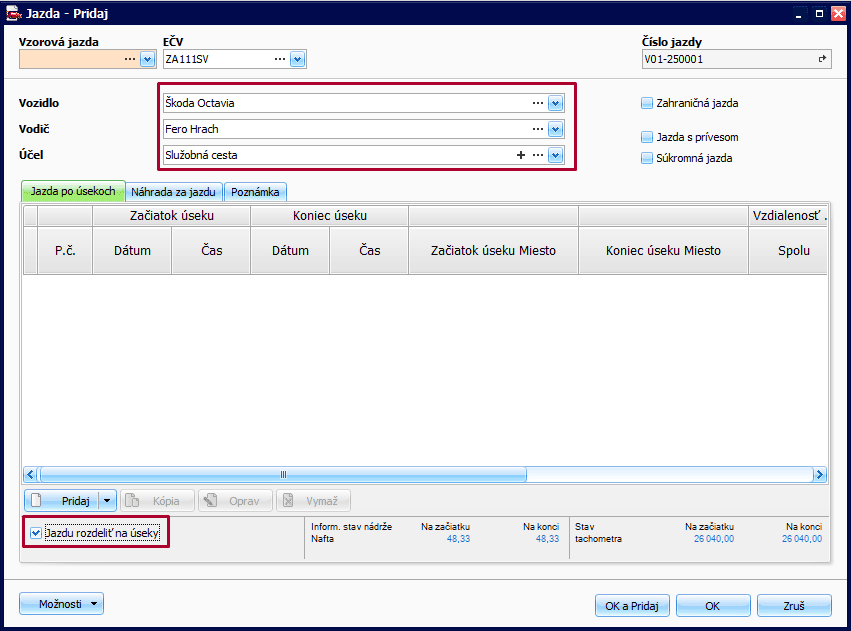Click ellipsis button in Vzorová jazda field

[x=130, y=59]
